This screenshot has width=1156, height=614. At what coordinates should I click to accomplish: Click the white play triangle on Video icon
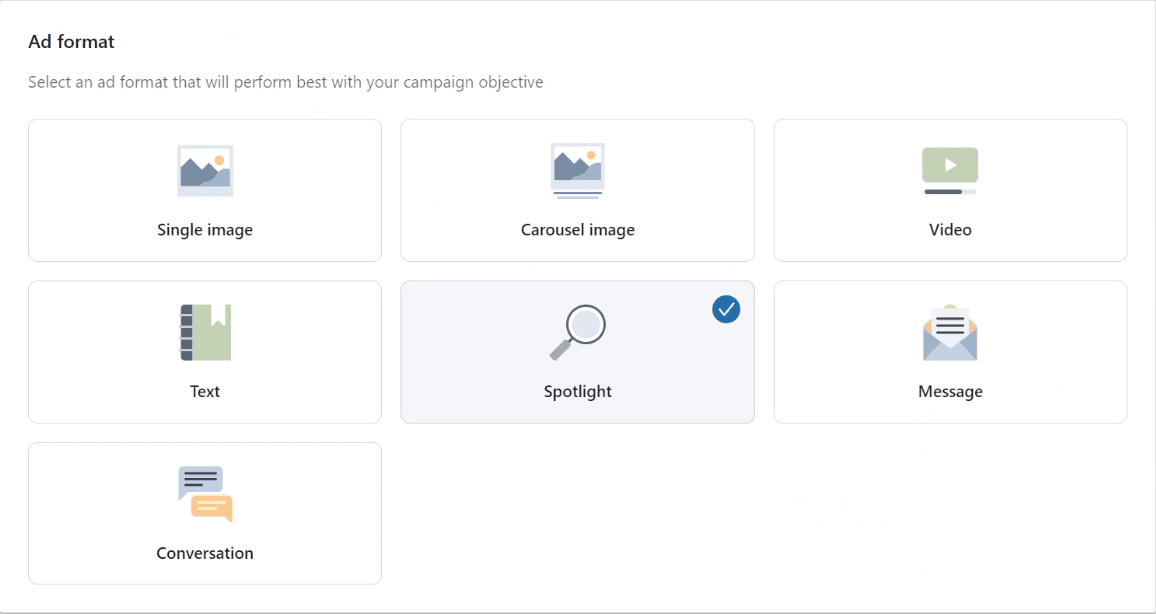coord(951,165)
